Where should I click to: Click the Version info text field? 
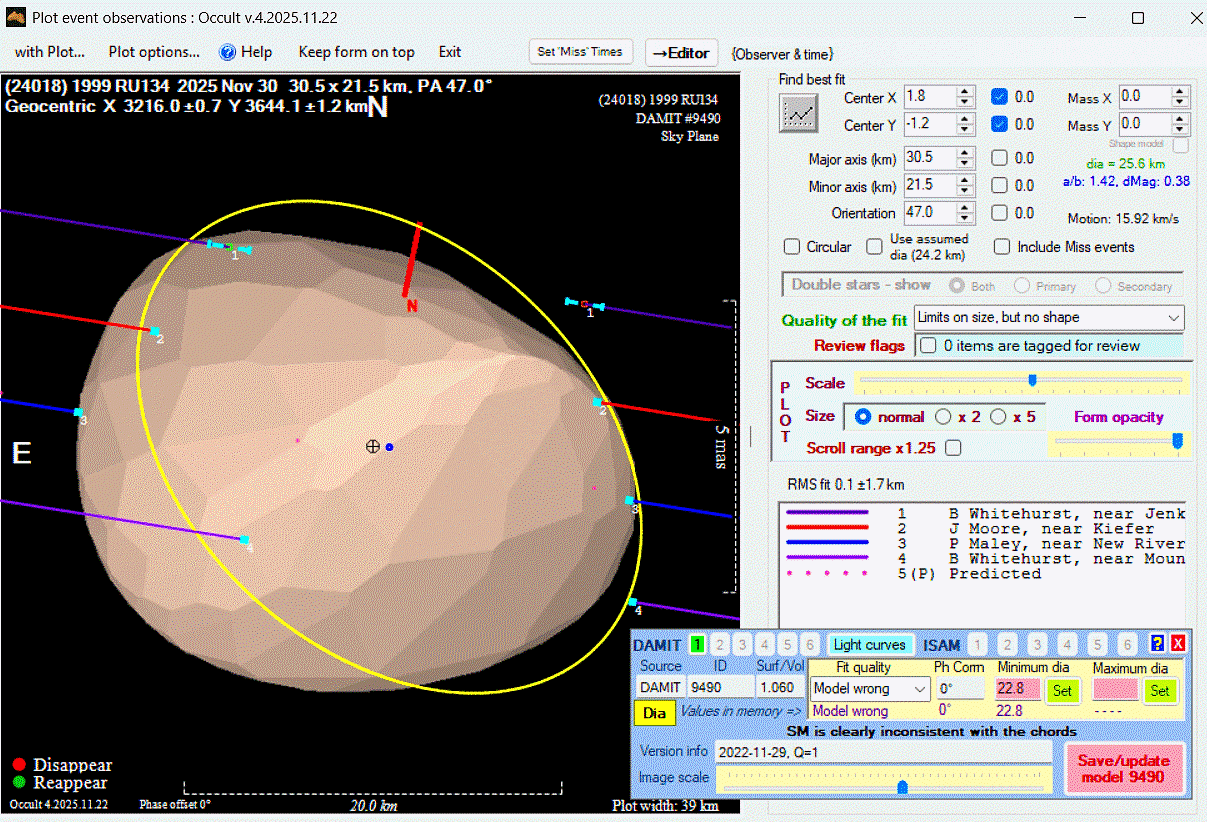click(883, 751)
